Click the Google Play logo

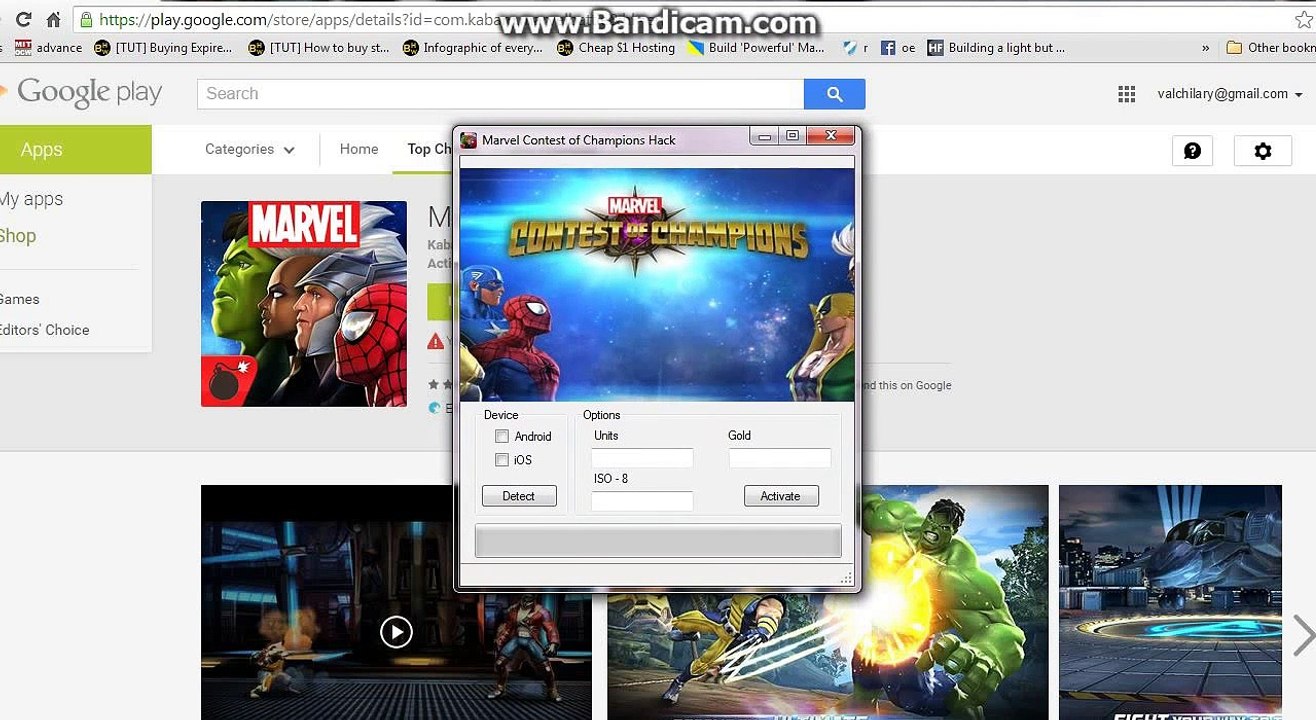pos(82,92)
